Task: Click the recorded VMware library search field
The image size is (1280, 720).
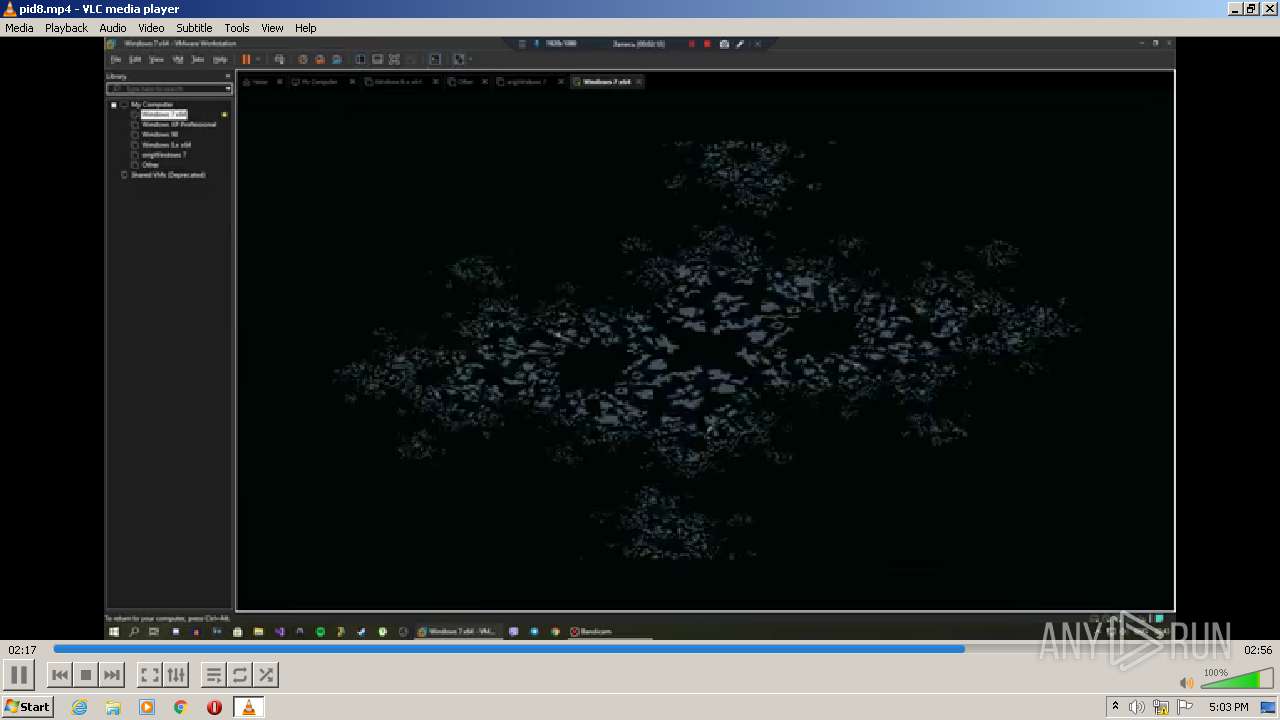Action: tap(169, 89)
